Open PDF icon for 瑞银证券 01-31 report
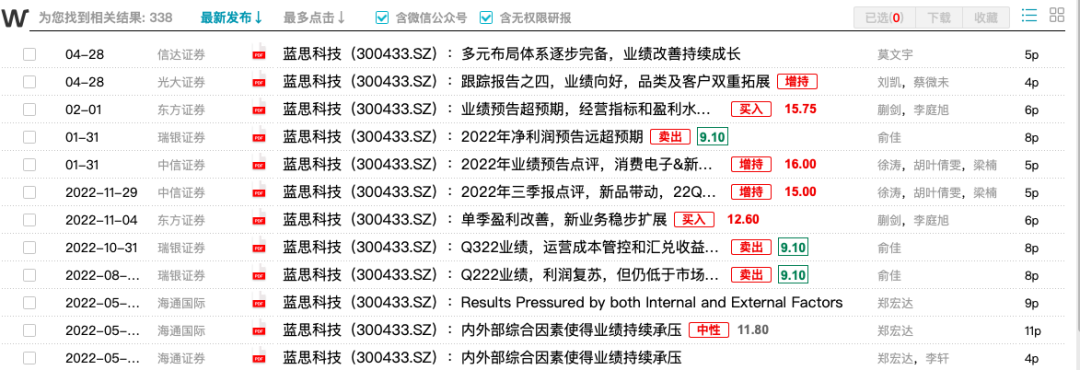The height and width of the screenshot is (370, 1080). [259, 137]
